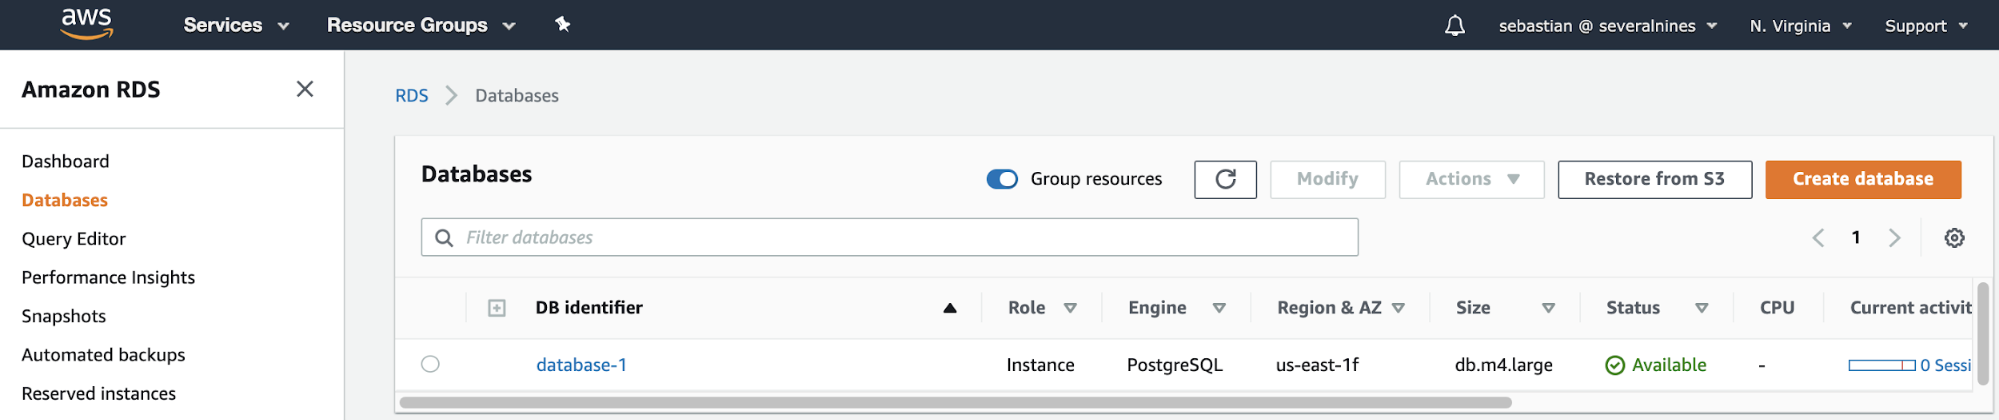Screen dimensions: 1999x420
Task: Open the notifications bell
Action: point(1455,25)
